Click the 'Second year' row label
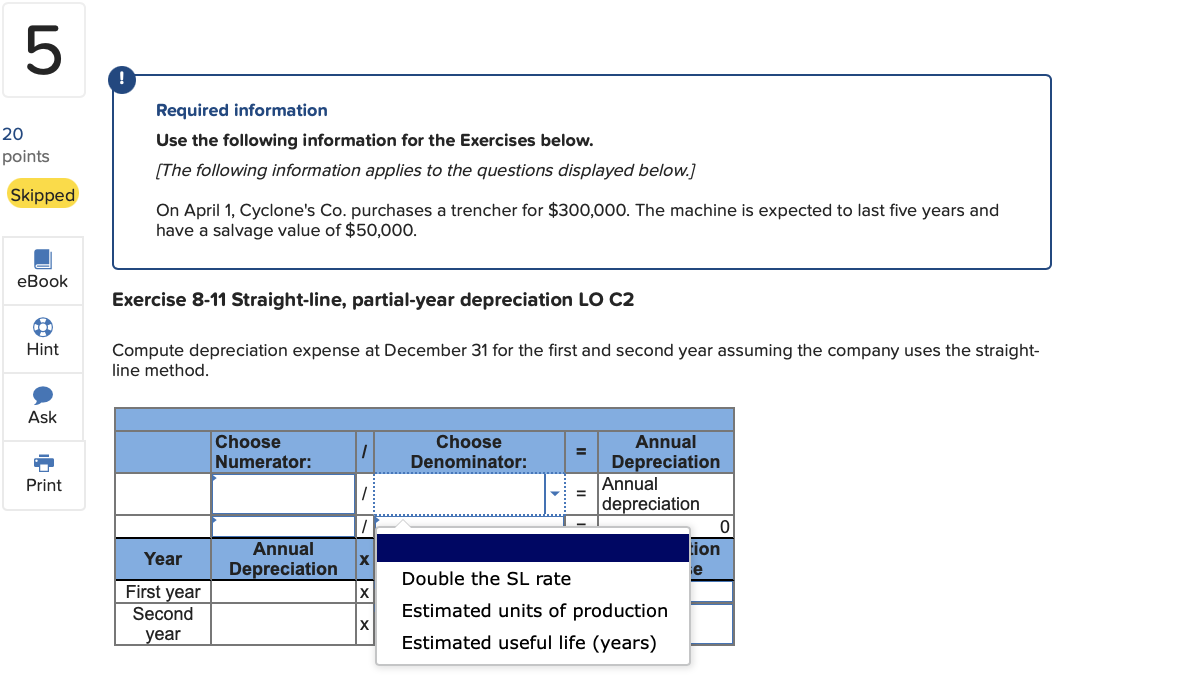The width and height of the screenshot is (1188, 682). click(x=163, y=624)
